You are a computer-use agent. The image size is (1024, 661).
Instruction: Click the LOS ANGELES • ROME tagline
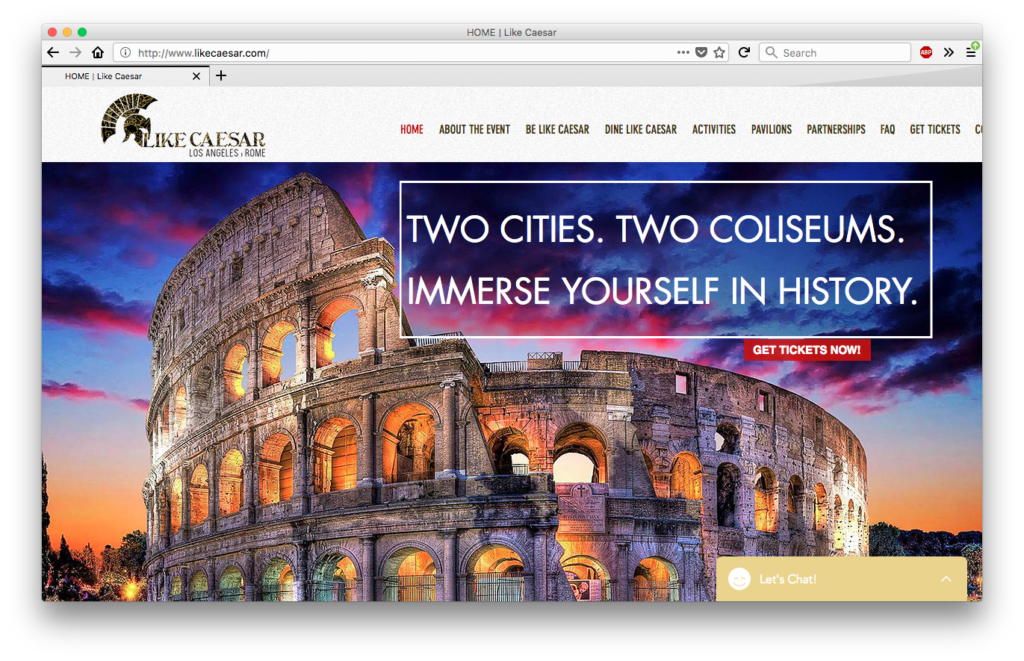pos(227,153)
